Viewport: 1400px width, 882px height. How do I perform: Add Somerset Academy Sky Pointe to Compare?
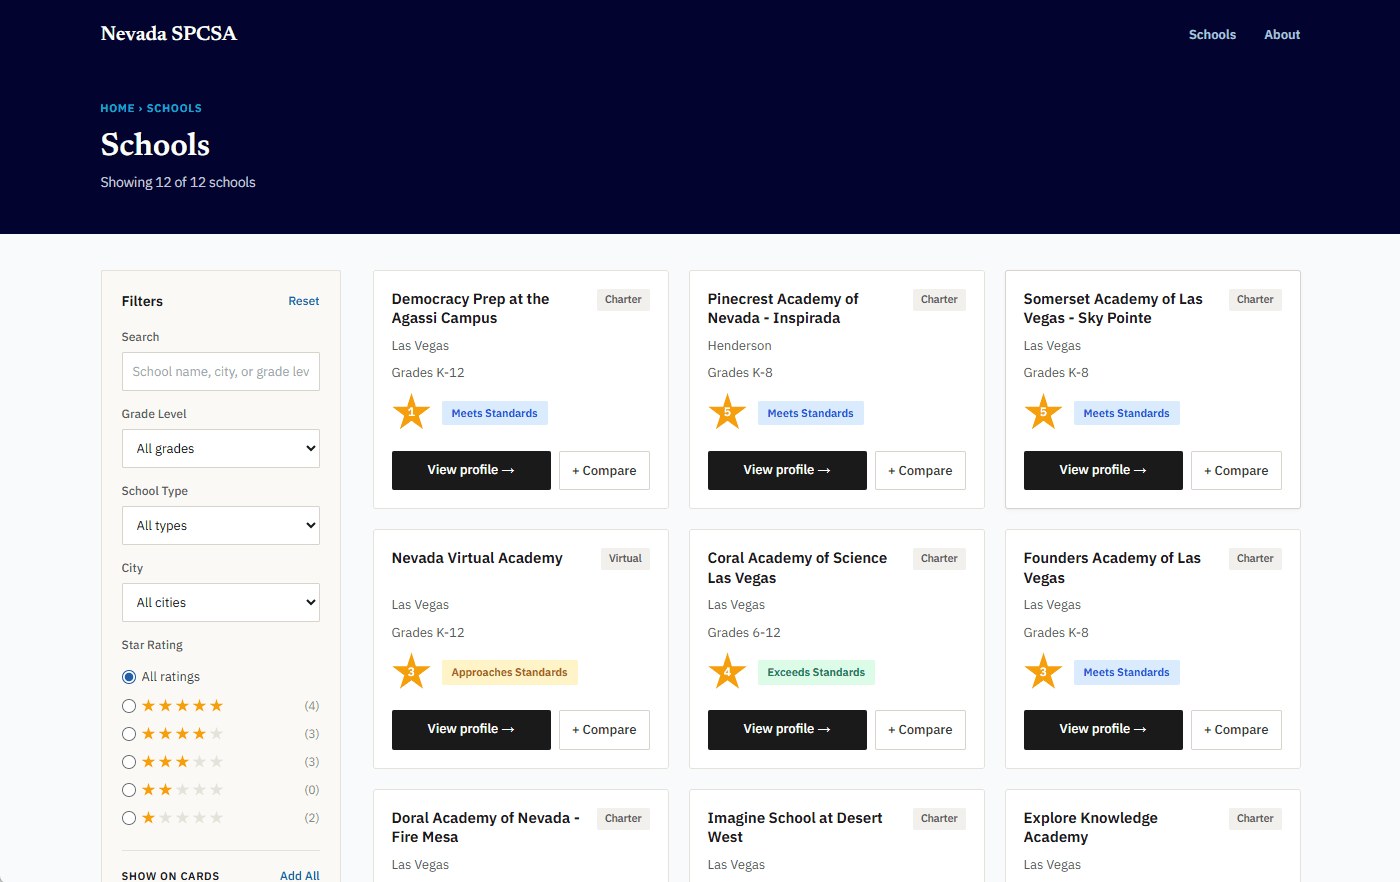tap(1236, 470)
